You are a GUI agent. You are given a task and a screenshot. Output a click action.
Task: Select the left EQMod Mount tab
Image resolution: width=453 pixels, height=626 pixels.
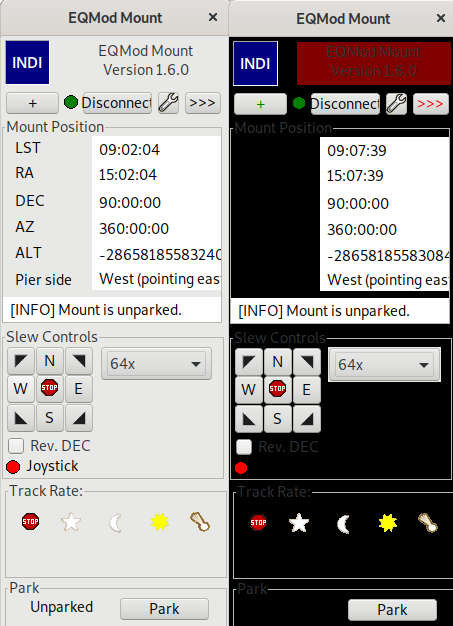click(115, 18)
